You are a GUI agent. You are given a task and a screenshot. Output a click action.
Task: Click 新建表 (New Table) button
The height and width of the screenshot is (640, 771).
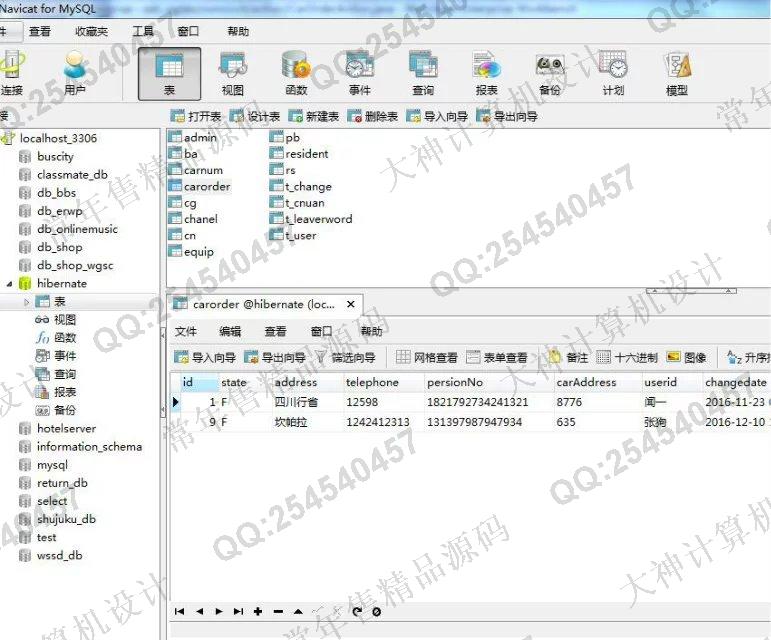(314, 116)
